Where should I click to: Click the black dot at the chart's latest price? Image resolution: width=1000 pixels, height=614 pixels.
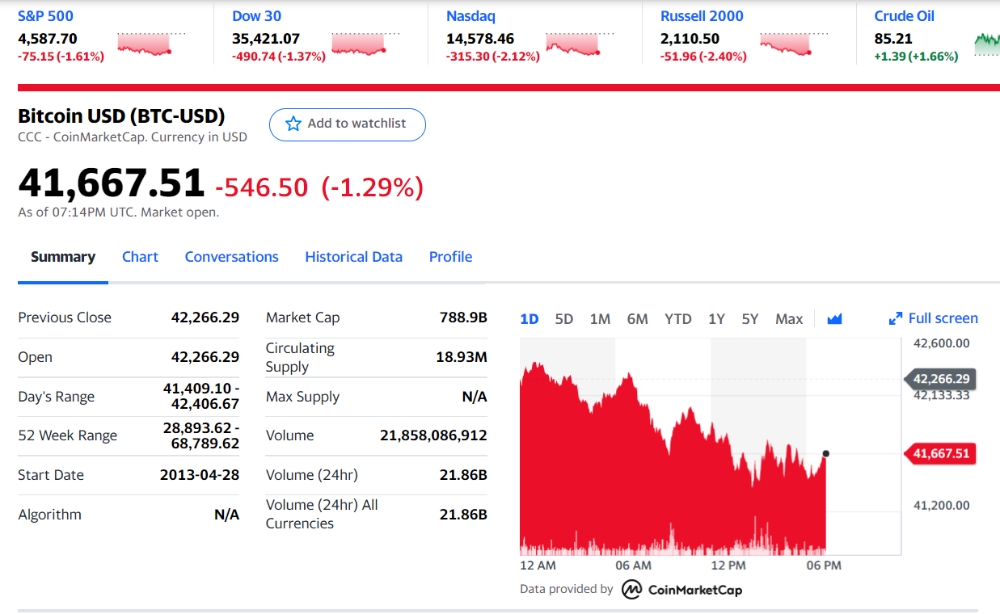coord(826,453)
